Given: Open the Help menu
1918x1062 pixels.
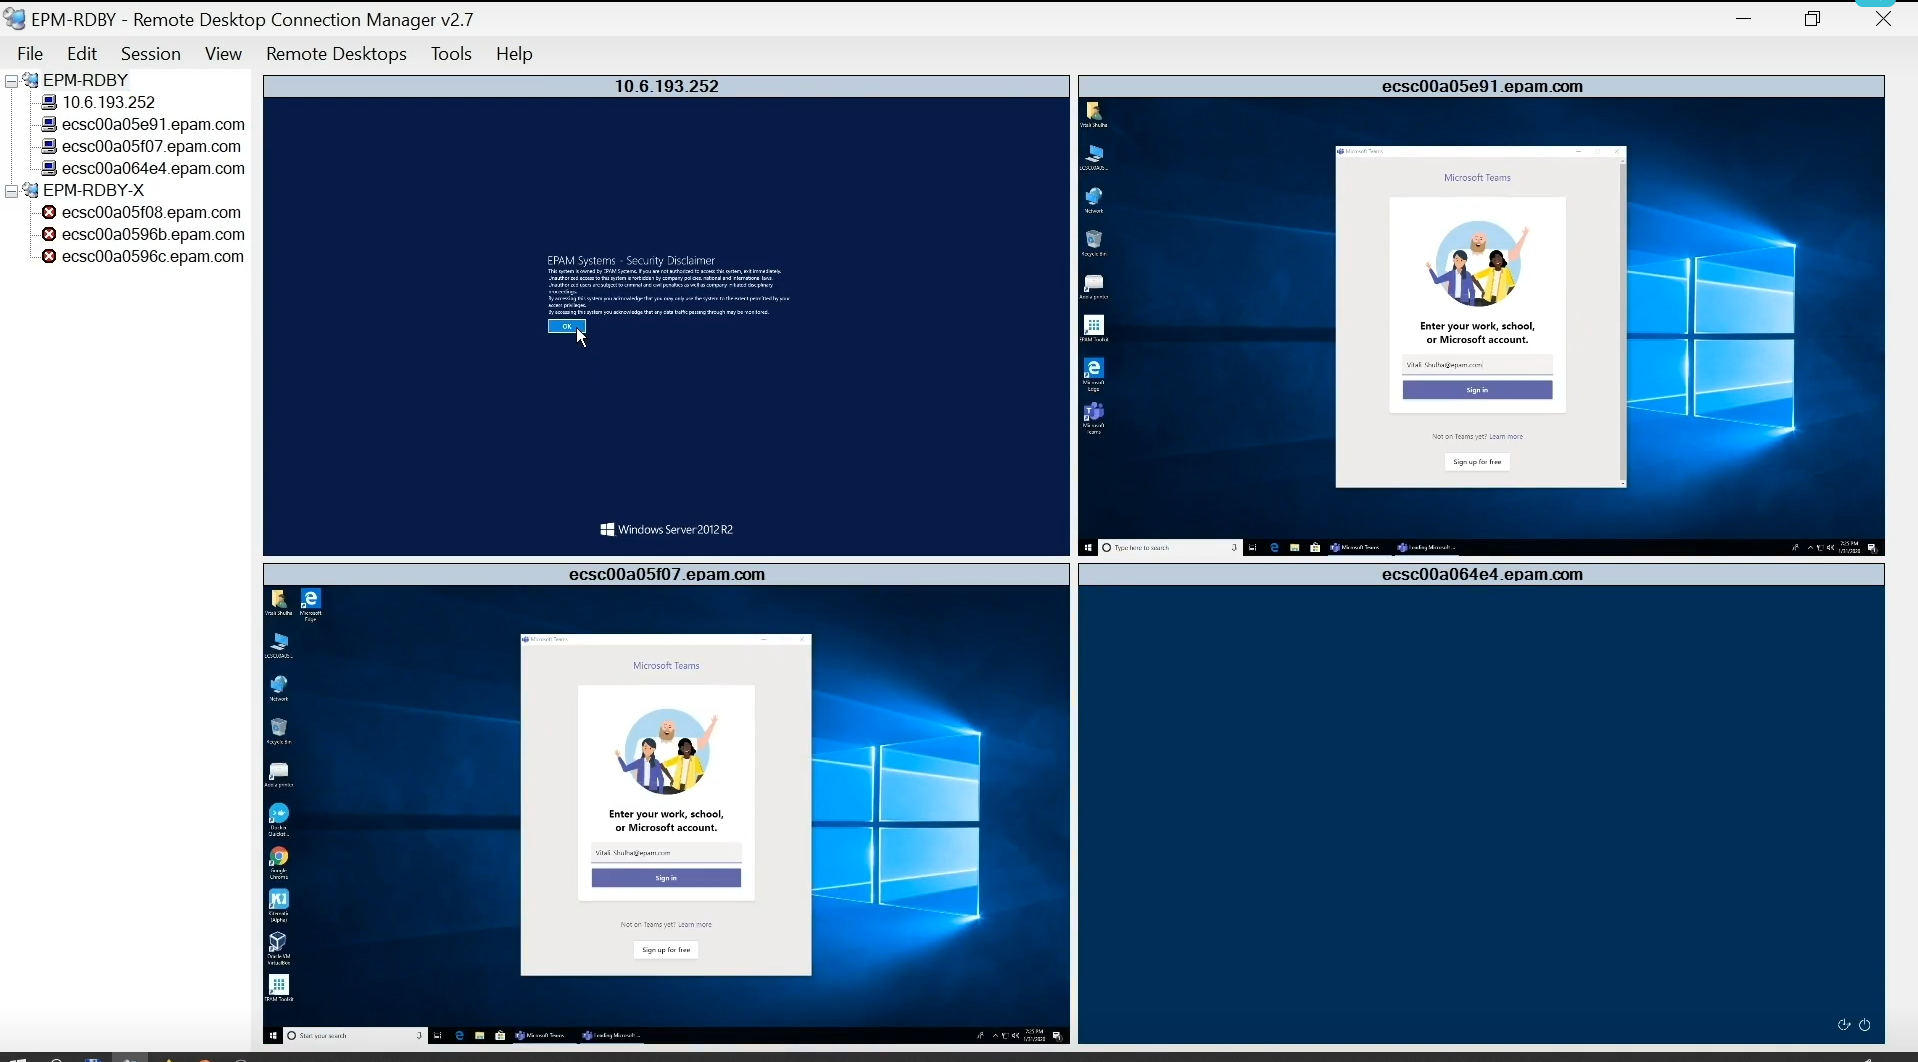Looking at the screenshot, I should tap(514, 54).
